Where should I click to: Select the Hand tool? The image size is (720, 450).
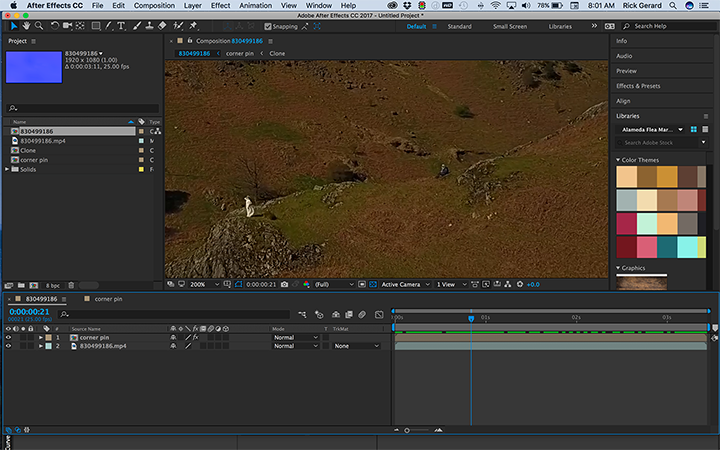click(26, 26)
